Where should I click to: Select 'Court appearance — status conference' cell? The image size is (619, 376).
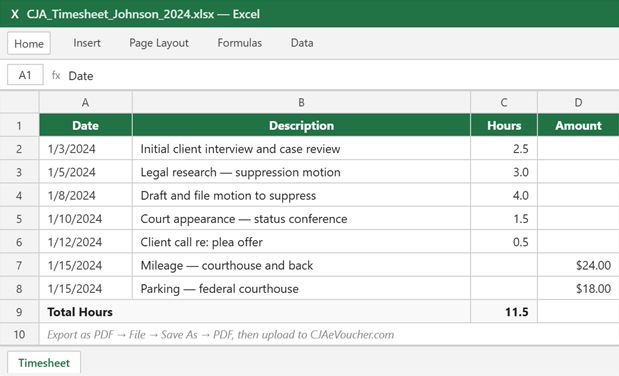pos(301,218)
